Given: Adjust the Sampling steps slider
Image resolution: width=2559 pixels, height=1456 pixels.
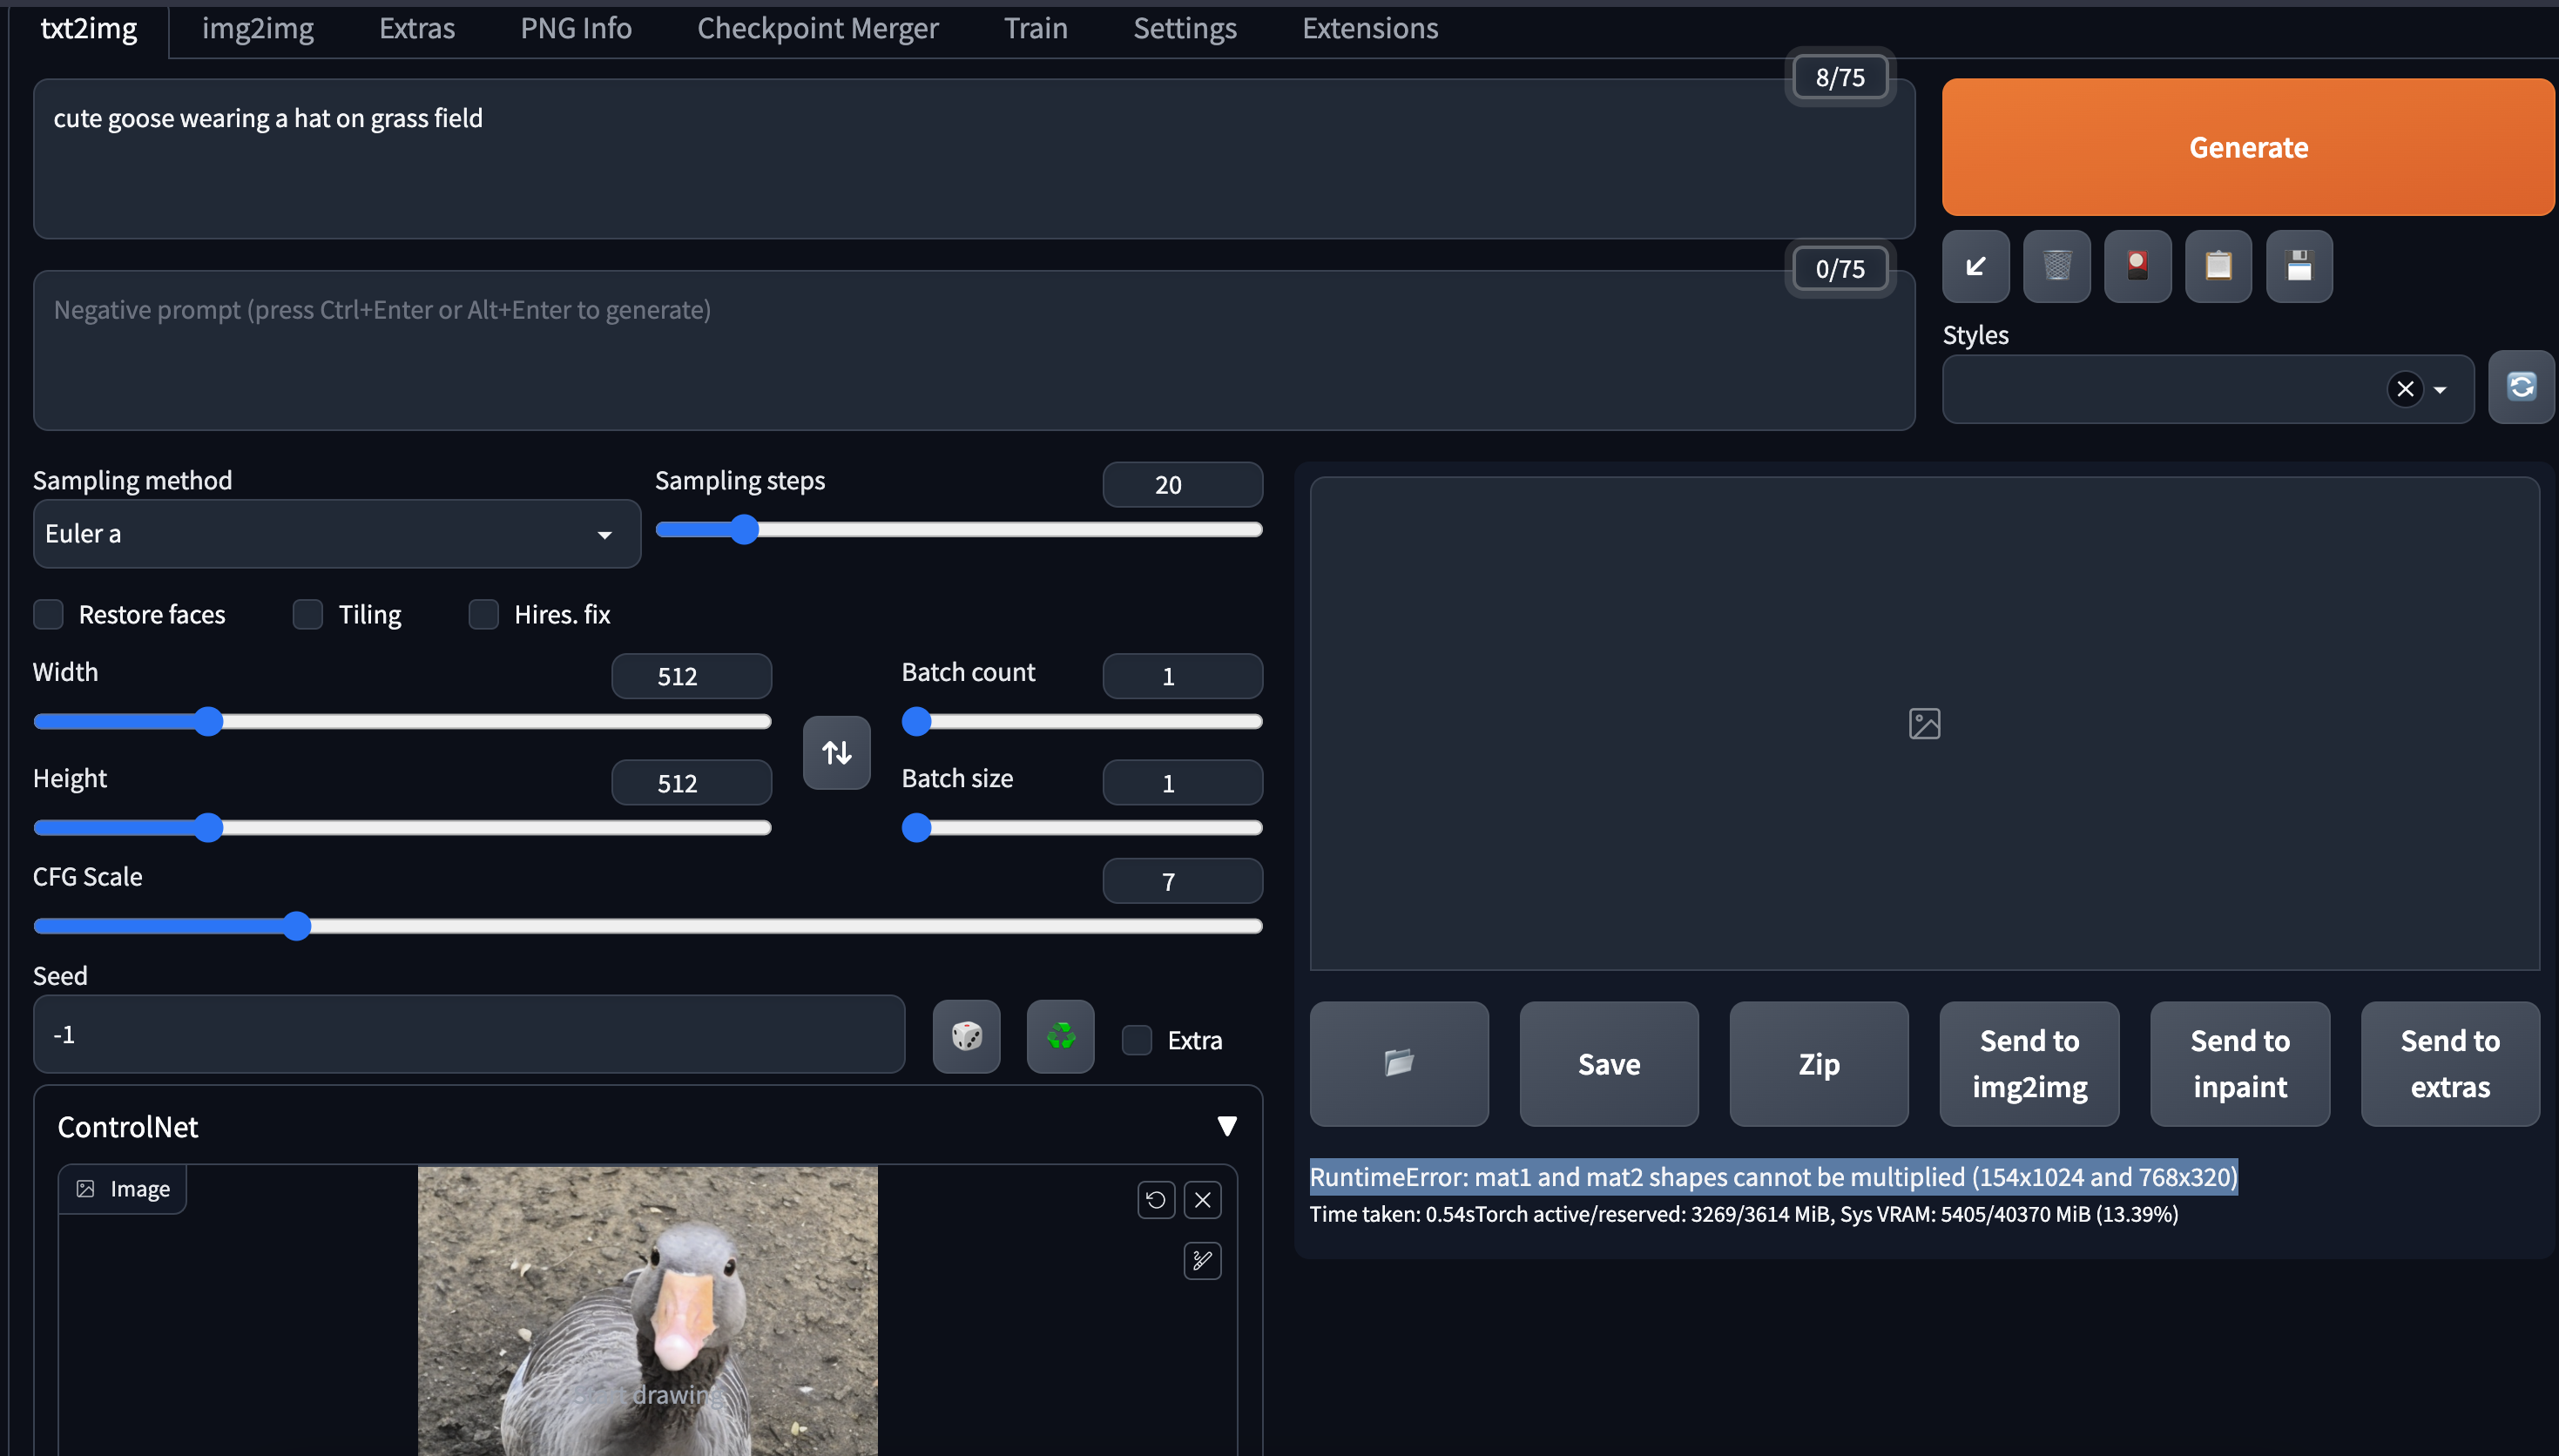Looking at the screenshot, I should pos(958,529).
